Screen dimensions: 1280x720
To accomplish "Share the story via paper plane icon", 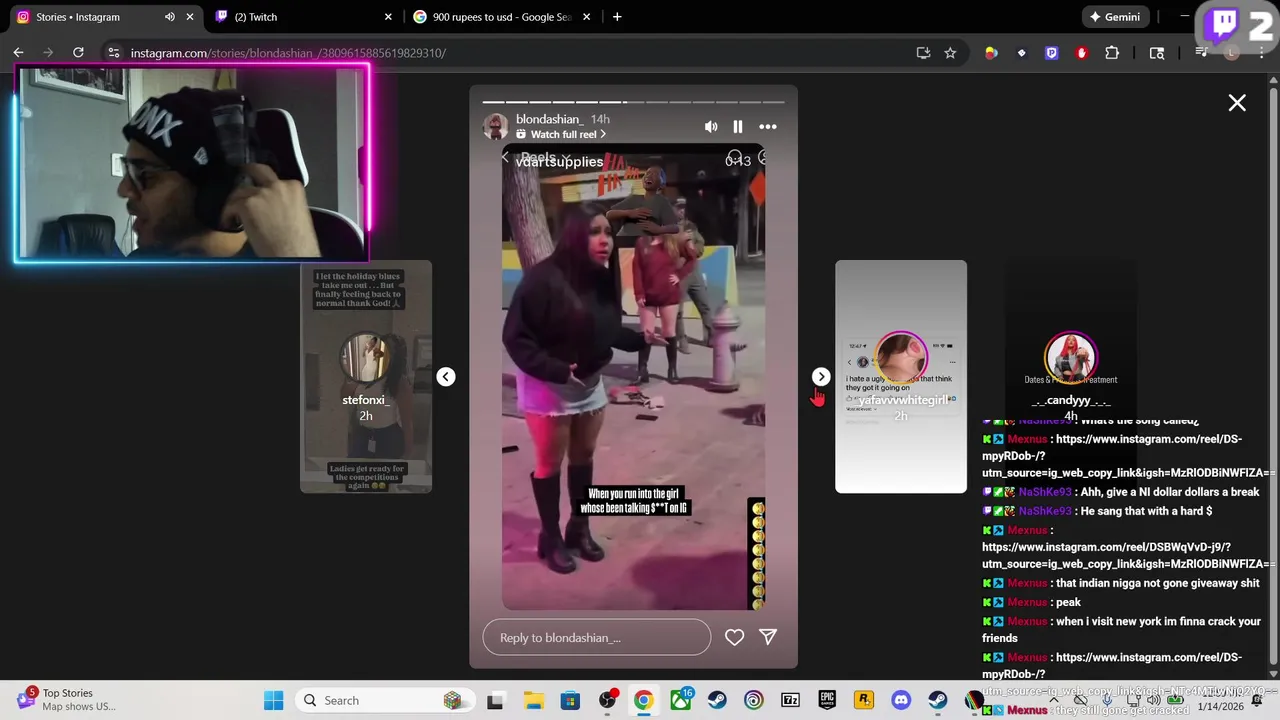I will click(768, 637).
